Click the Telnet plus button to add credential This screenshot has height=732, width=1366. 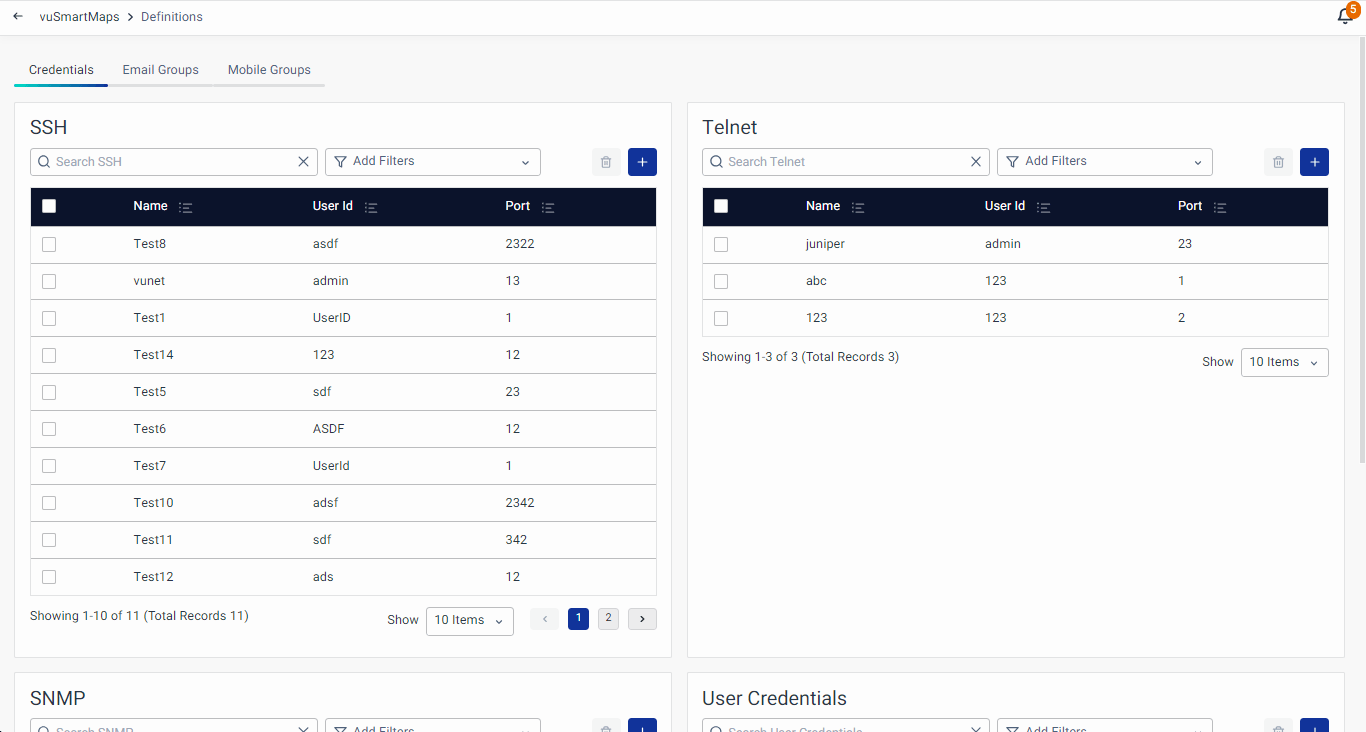click(x=1314, y=162)
